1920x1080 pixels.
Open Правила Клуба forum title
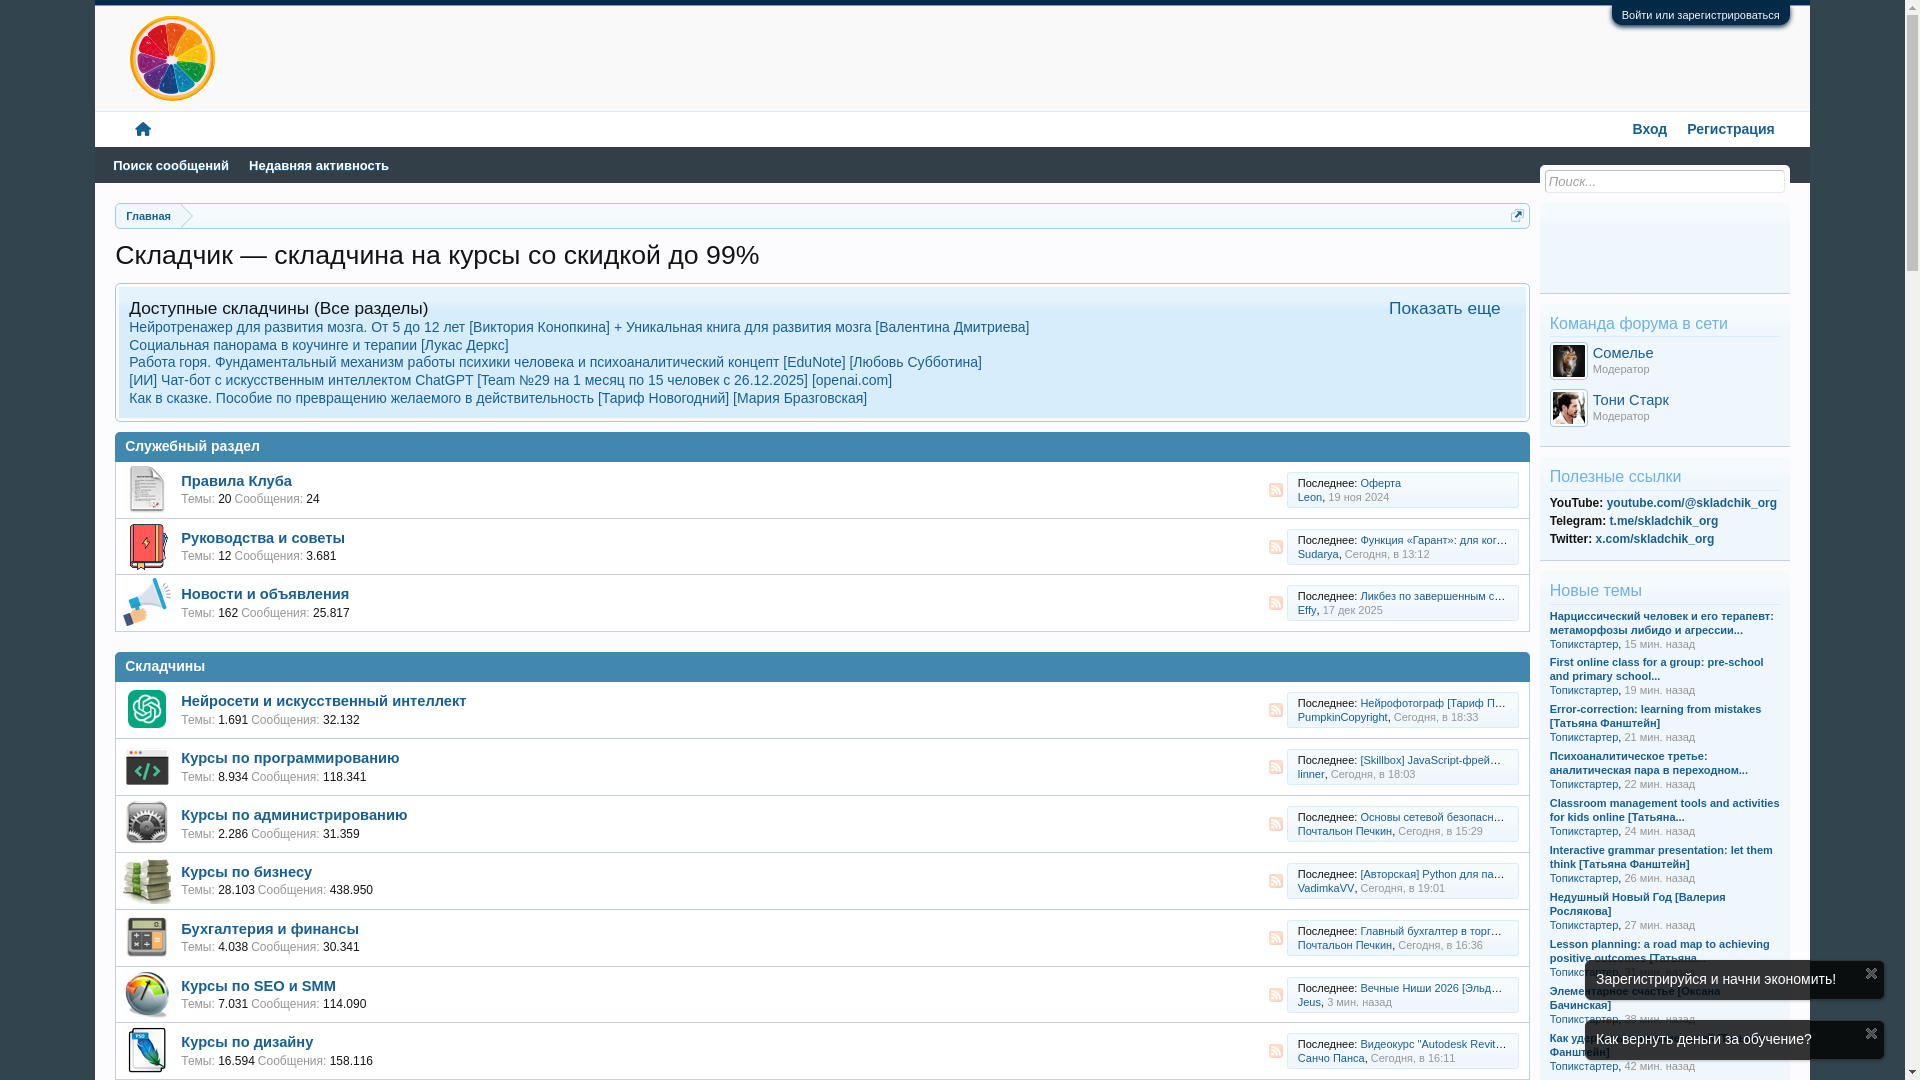click(x=236, y=481)
